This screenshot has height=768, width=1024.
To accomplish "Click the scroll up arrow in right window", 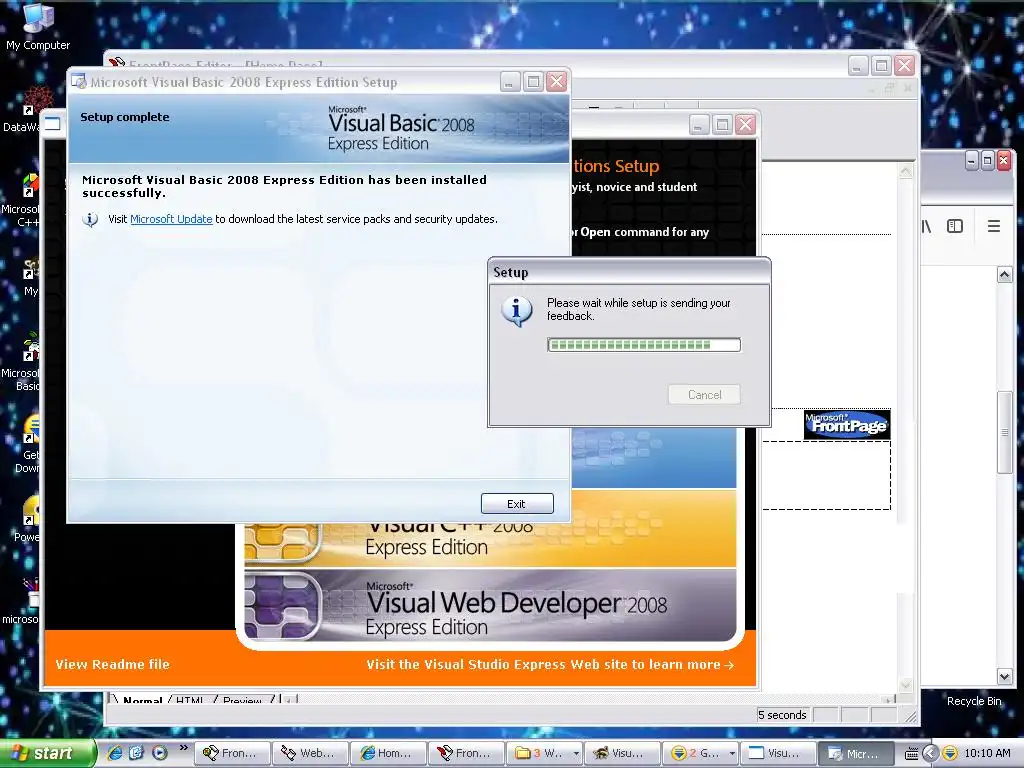I will [1004, 274].
